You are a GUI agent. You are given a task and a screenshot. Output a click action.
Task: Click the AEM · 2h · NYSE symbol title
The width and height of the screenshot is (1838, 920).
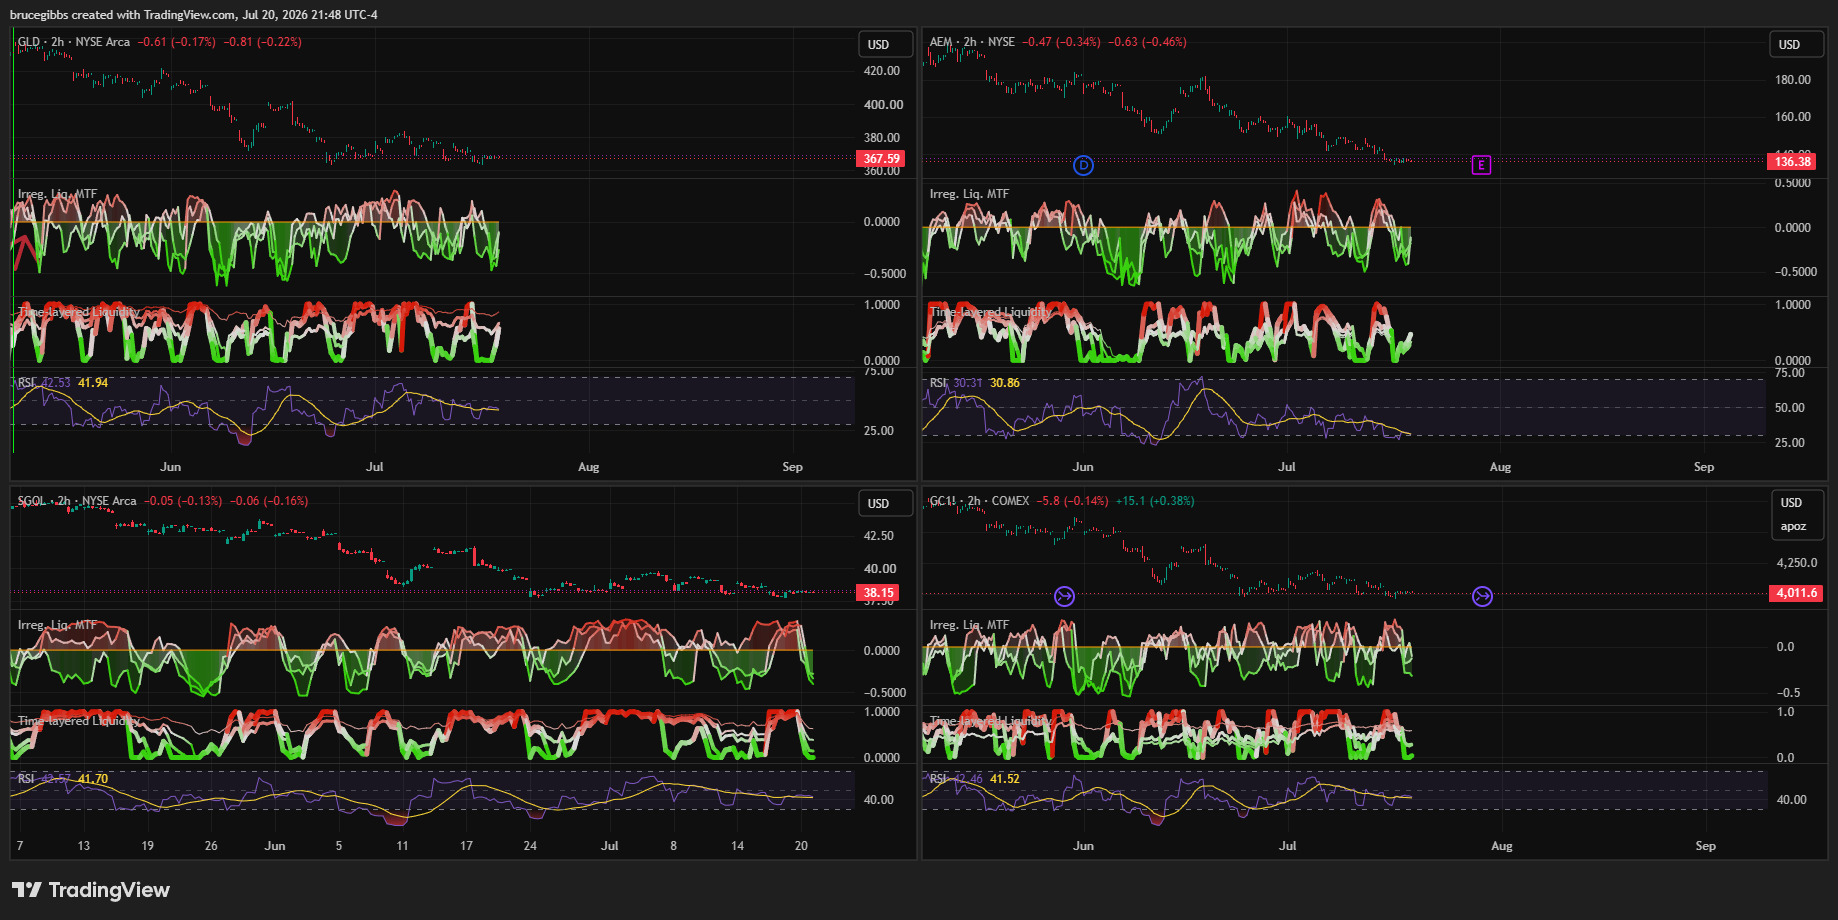tap(972, 42)
